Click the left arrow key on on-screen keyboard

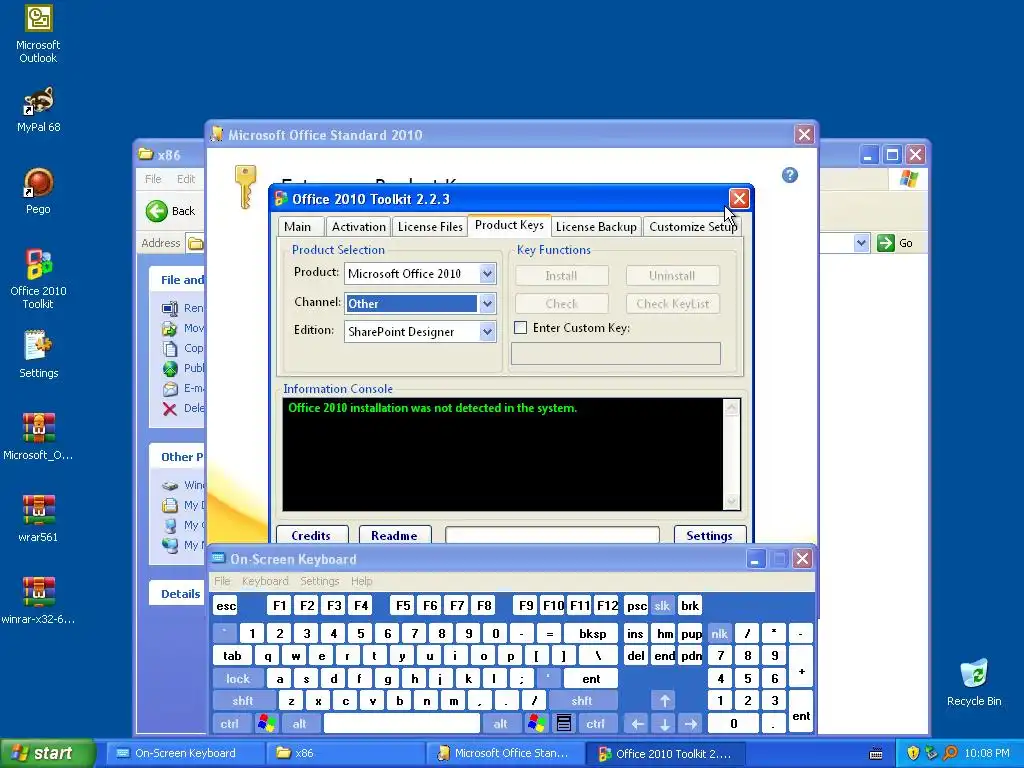637,724
